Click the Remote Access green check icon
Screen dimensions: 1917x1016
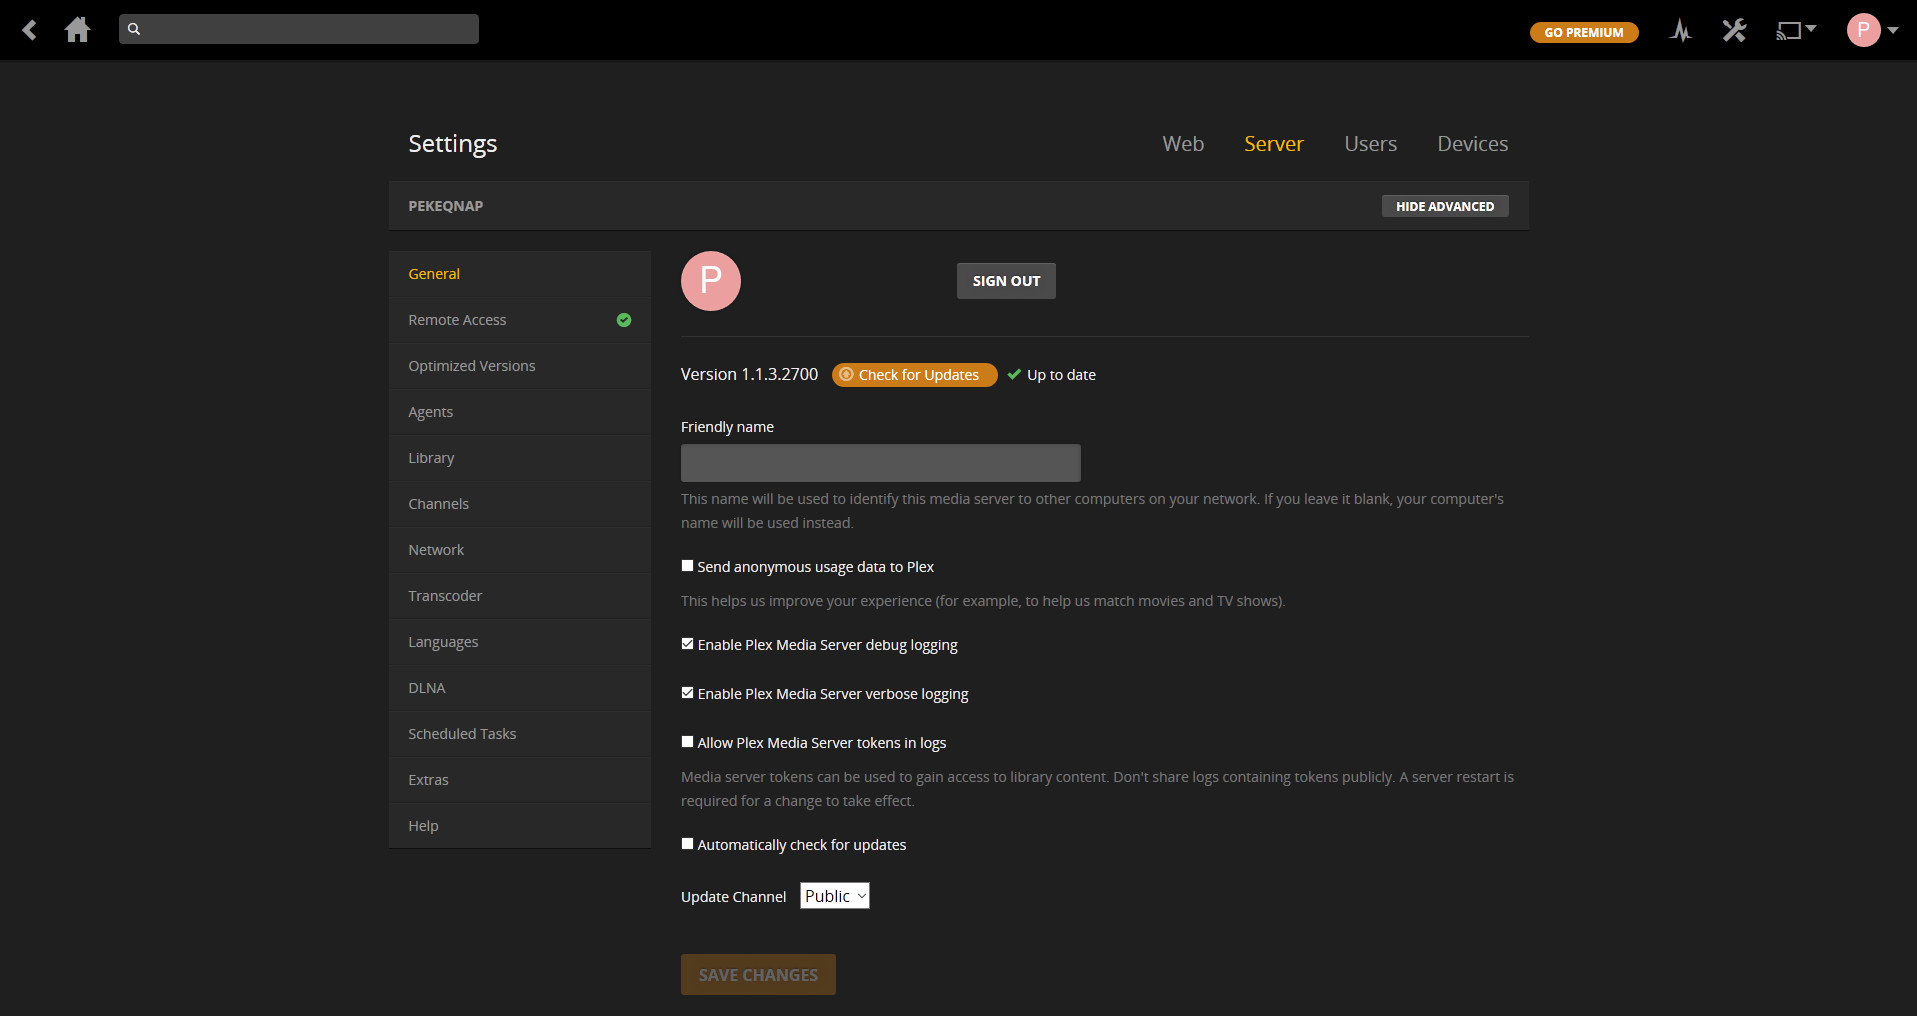click(x=624, y=320)
